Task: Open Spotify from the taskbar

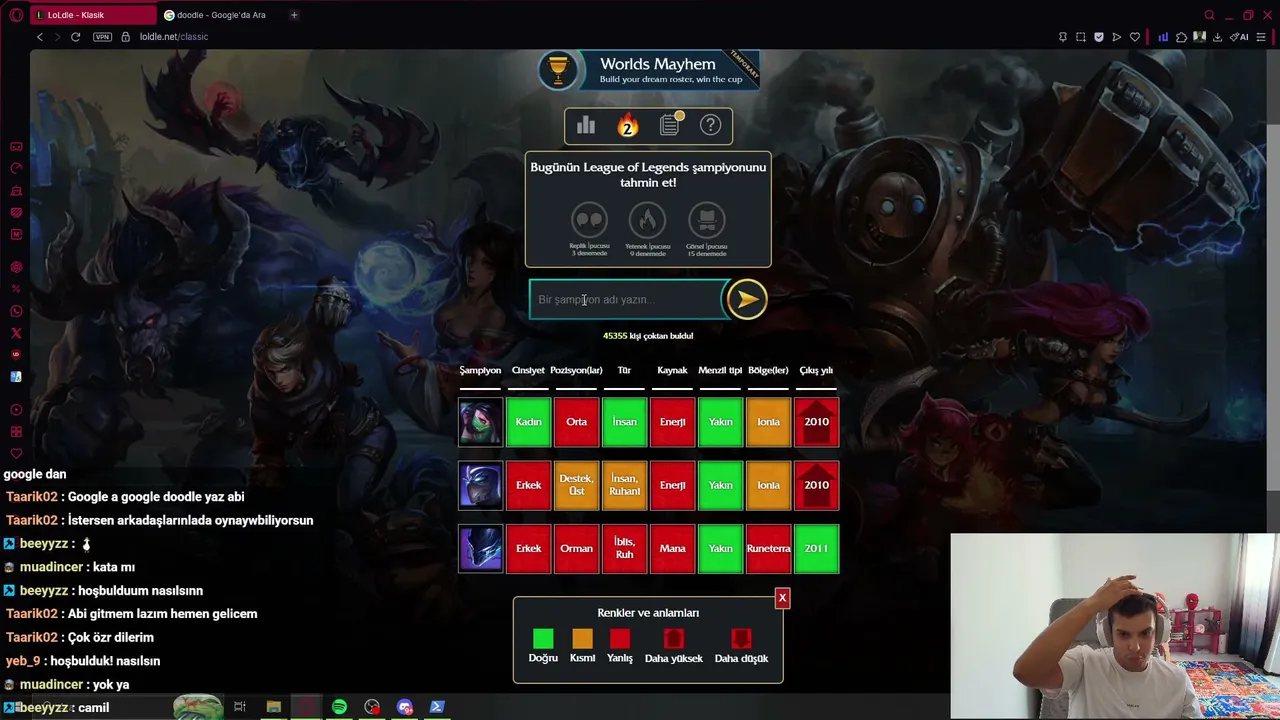Action: [339, 707]
